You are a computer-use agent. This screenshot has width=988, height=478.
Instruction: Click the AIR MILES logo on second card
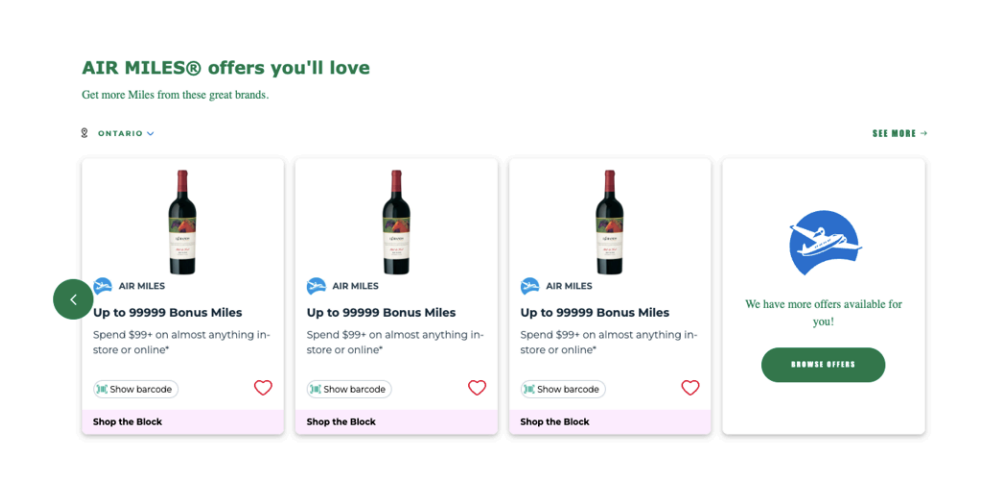click(x=316, y=286)
